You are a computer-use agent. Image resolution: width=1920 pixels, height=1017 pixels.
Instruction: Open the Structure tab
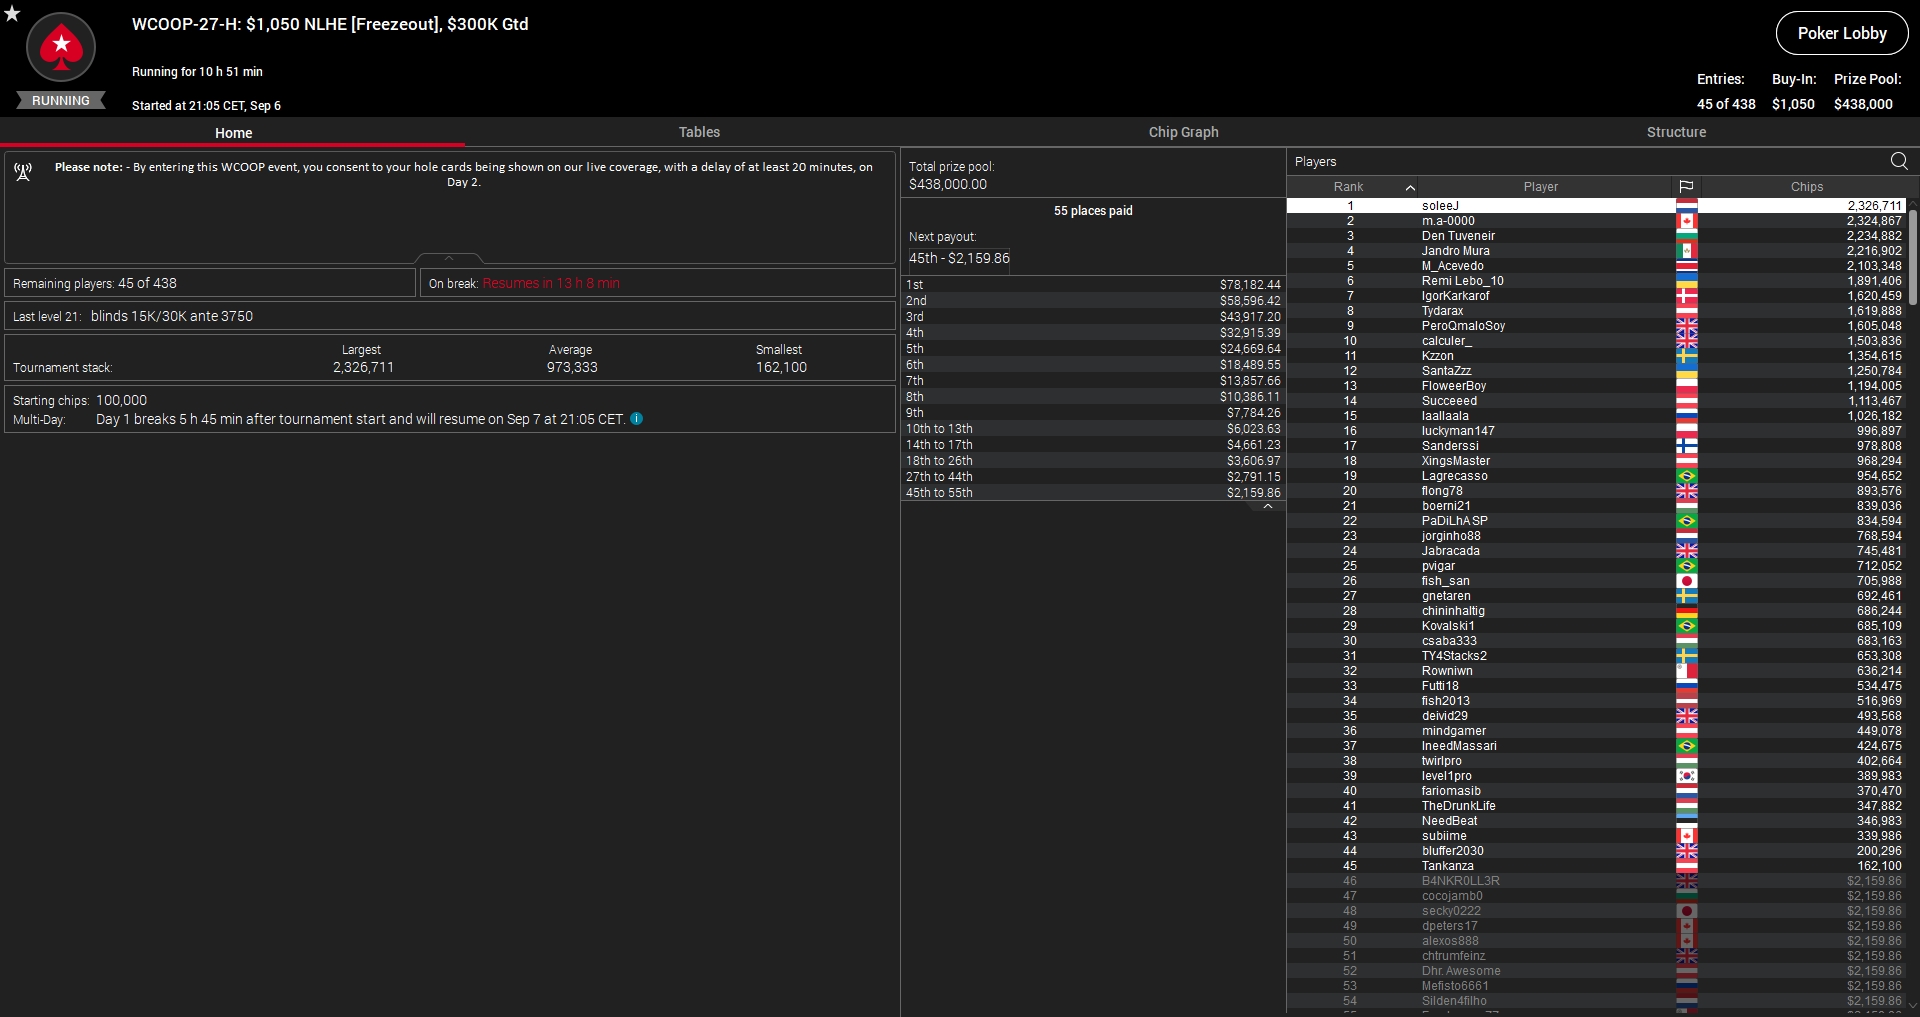[1676, 132]
